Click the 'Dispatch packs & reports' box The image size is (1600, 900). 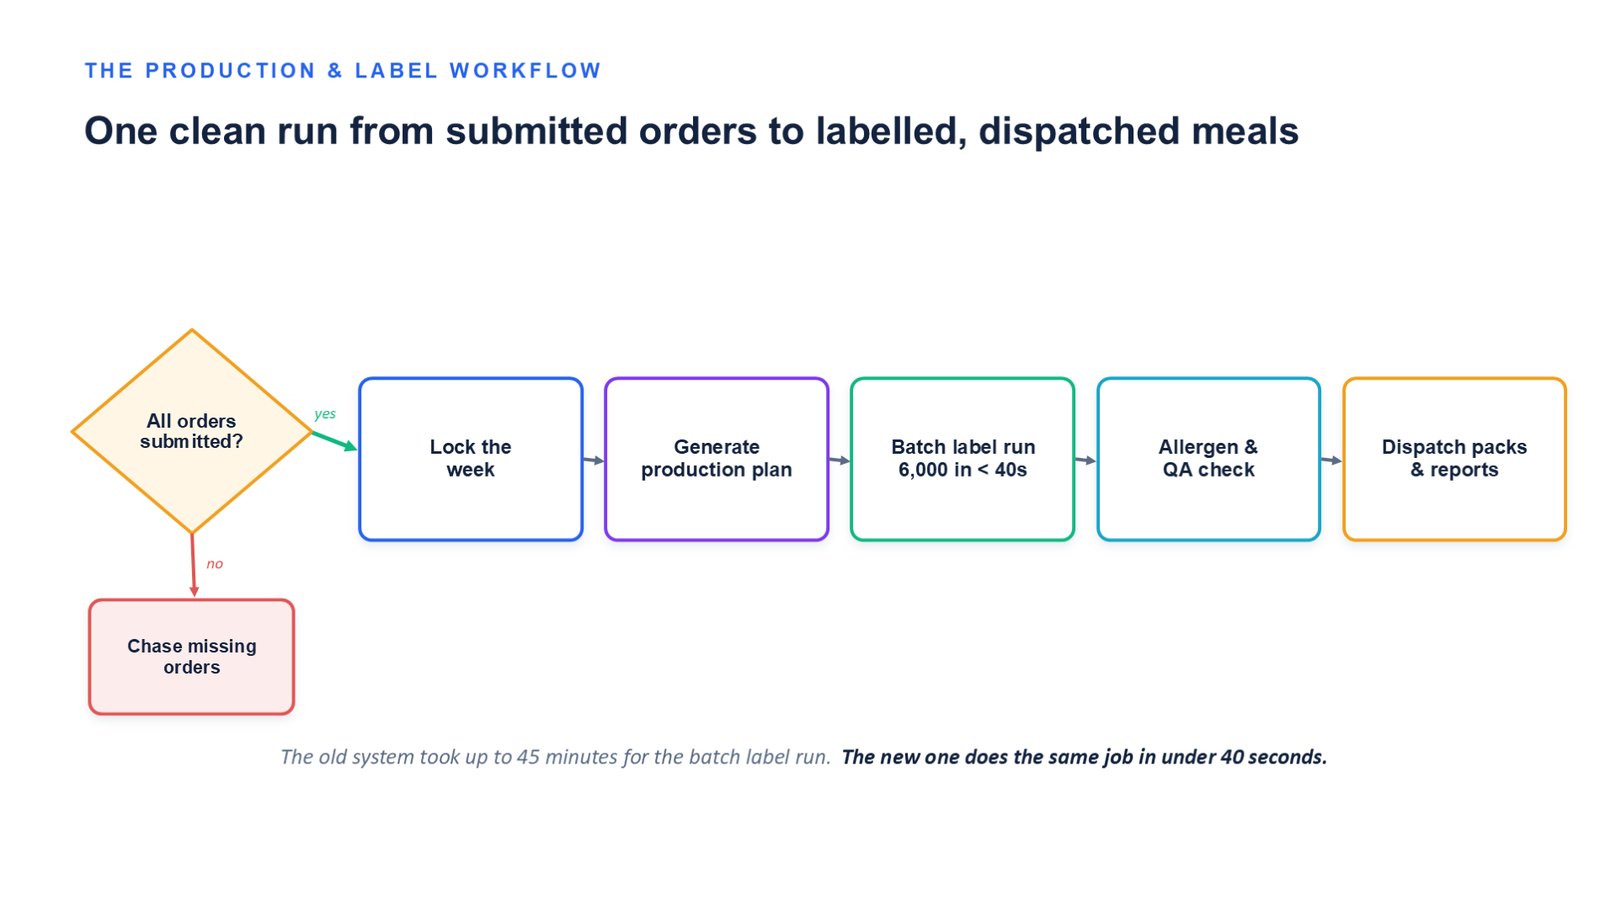(1455, 459)
